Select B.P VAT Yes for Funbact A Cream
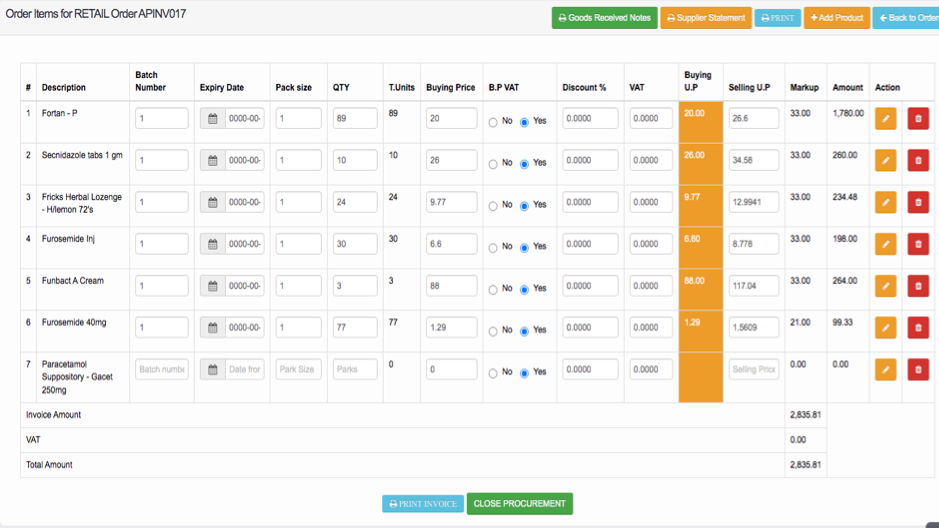 coord(525,290)
